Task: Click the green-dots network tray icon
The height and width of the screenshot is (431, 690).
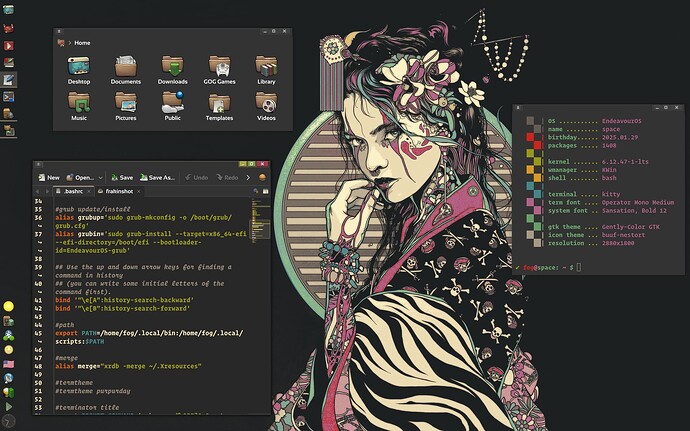Action: [8, 336]
